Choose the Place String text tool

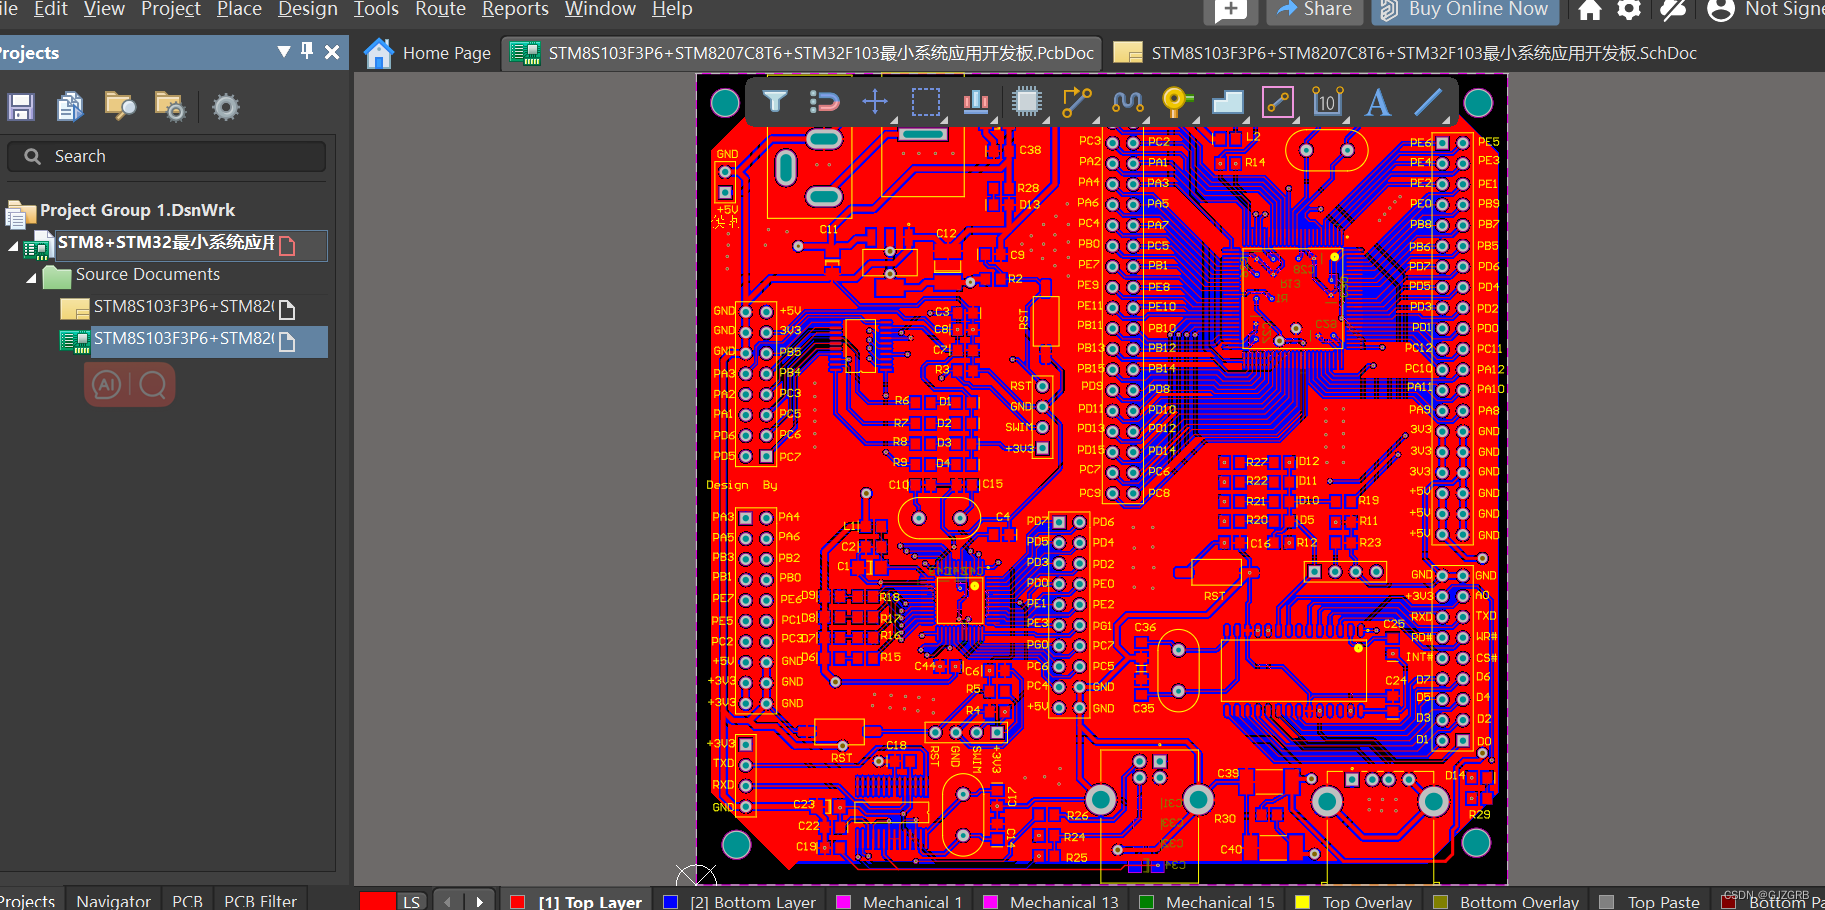(1377, 102)
